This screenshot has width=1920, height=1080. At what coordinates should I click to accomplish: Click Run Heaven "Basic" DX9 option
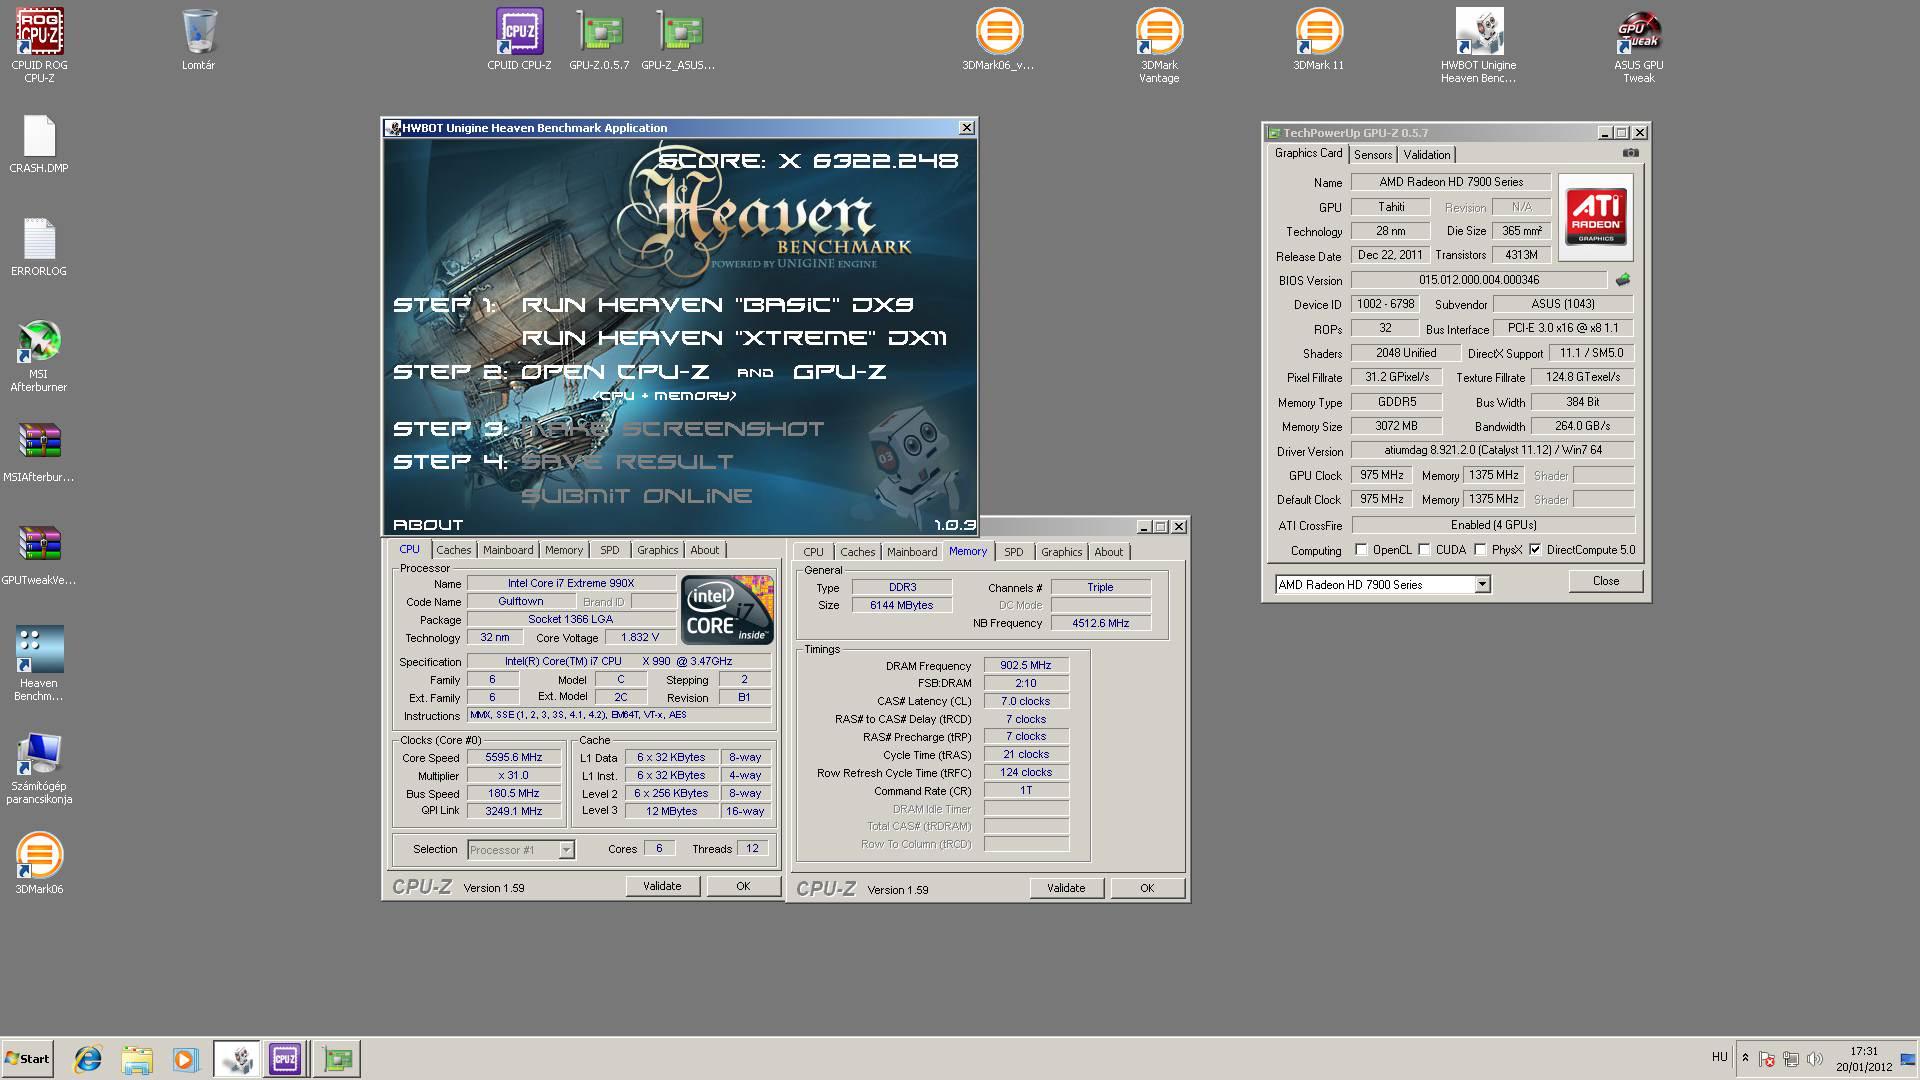pyautogui.click(x=717, y=305)
